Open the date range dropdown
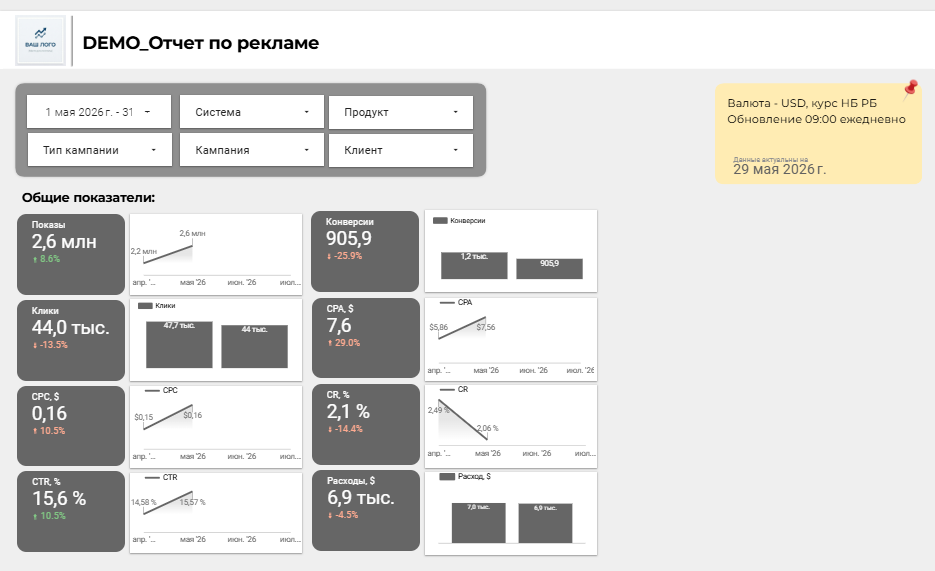This screenshot has height=571, width=935. (x=99, y=112)
